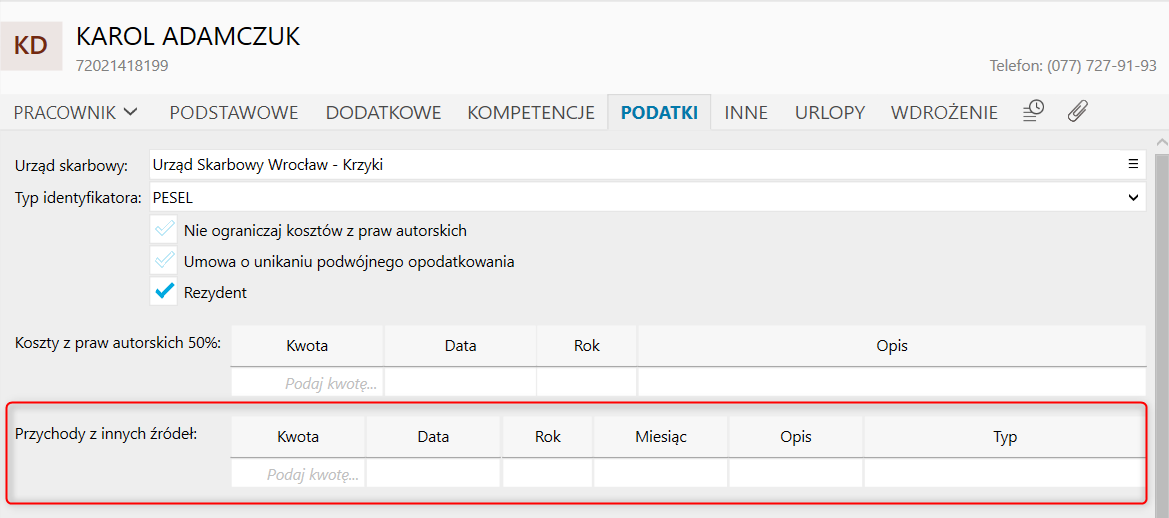Enable 'Umowa o unikaniu podwójnego opodatkowania'

tap(164, 262)
